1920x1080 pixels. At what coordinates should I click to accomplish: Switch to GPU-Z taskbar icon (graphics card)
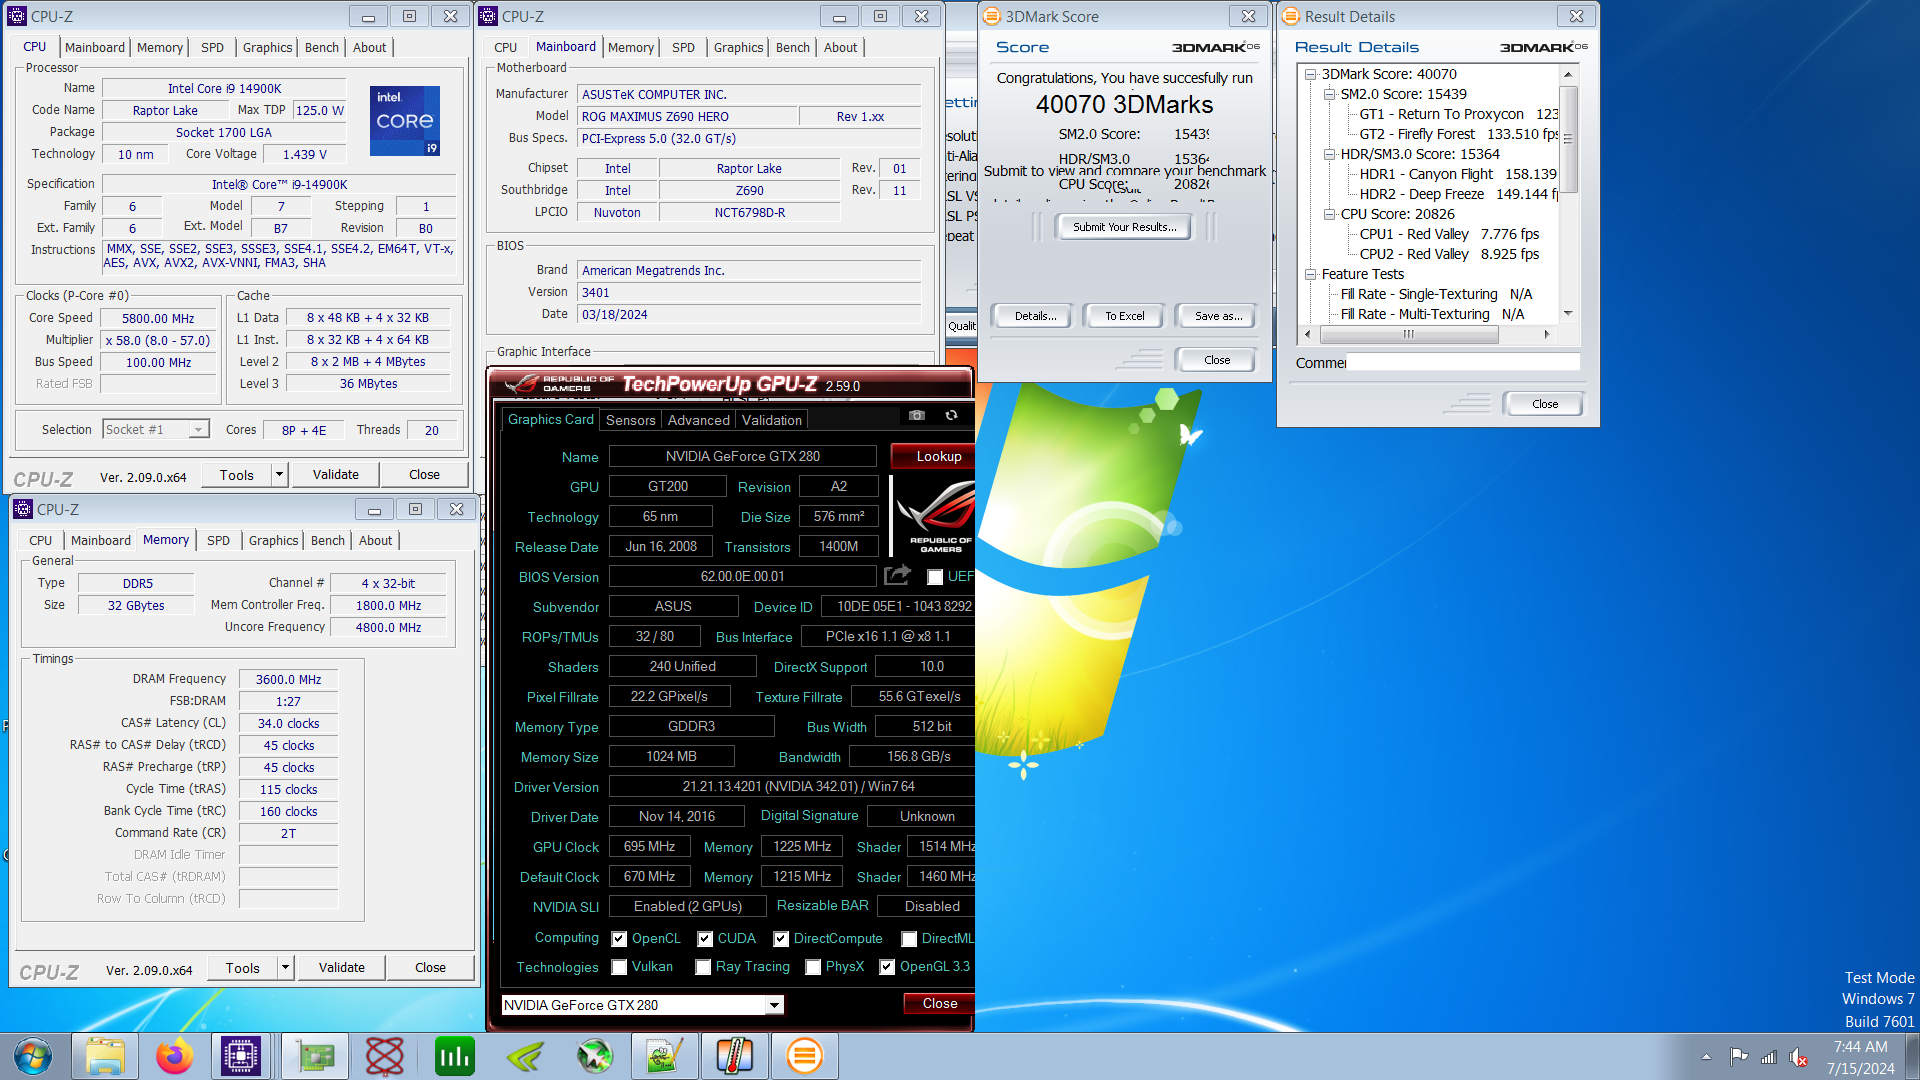pos(315,1056)
